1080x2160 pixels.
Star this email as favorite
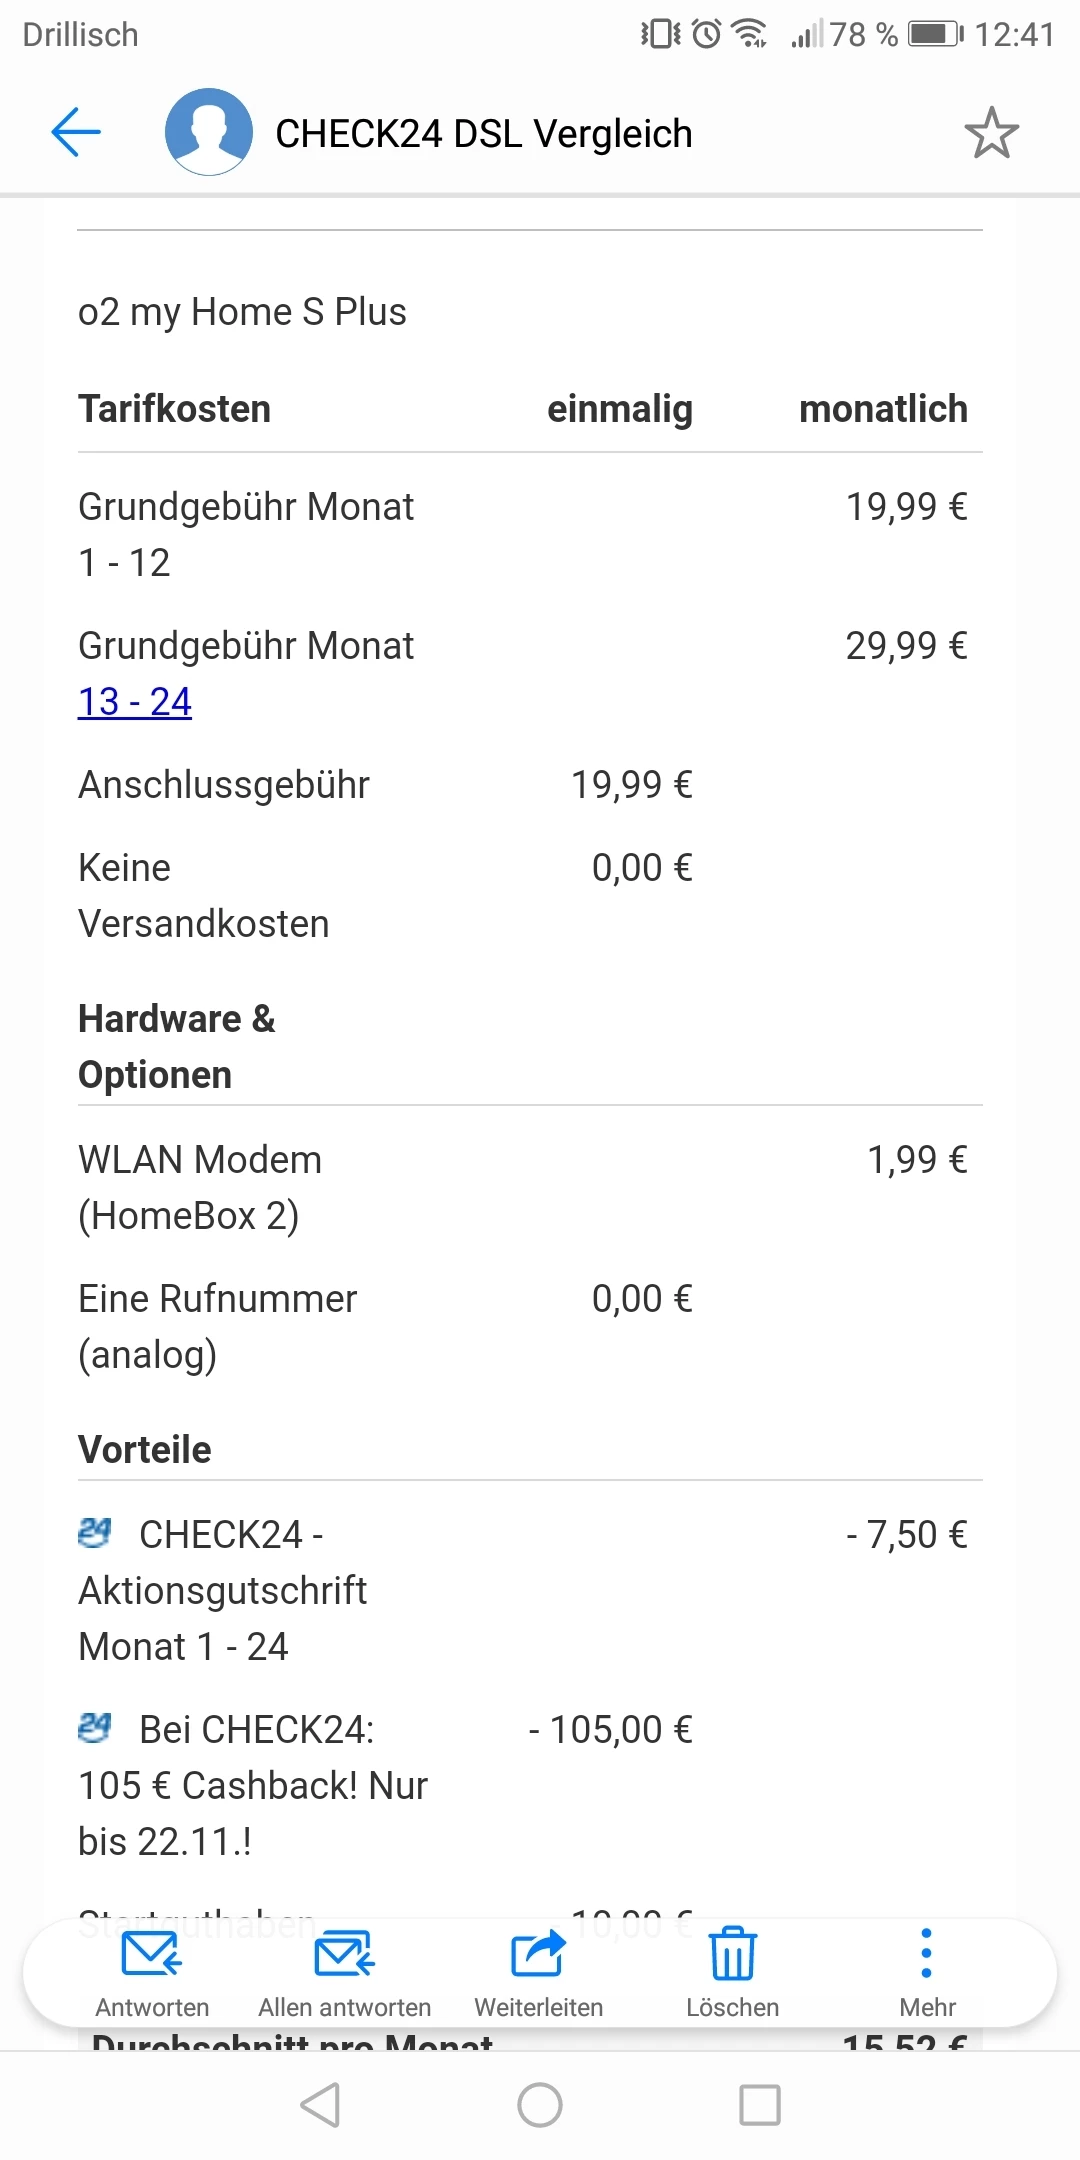991,133
